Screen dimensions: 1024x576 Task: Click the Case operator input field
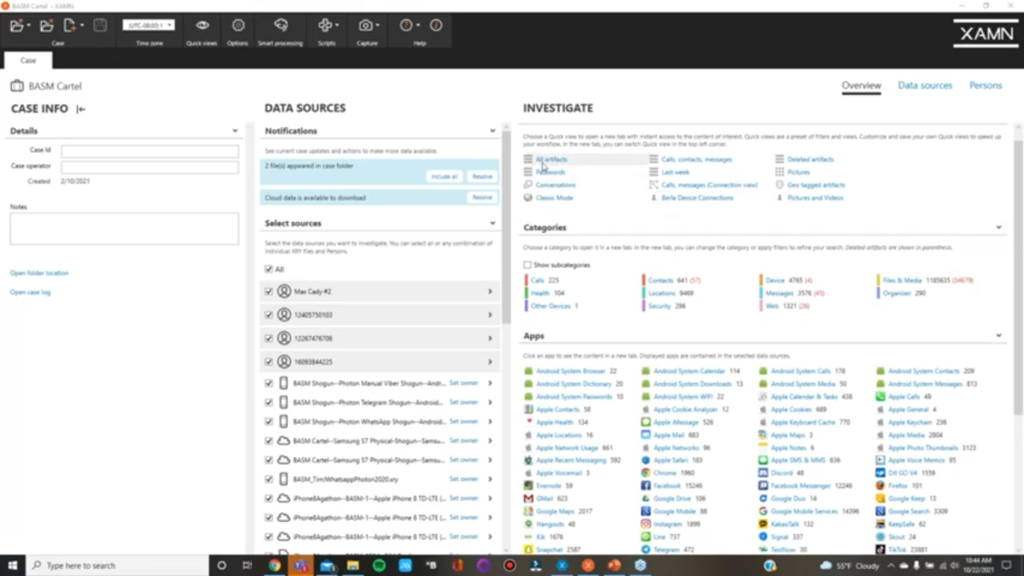click(150, 167)
